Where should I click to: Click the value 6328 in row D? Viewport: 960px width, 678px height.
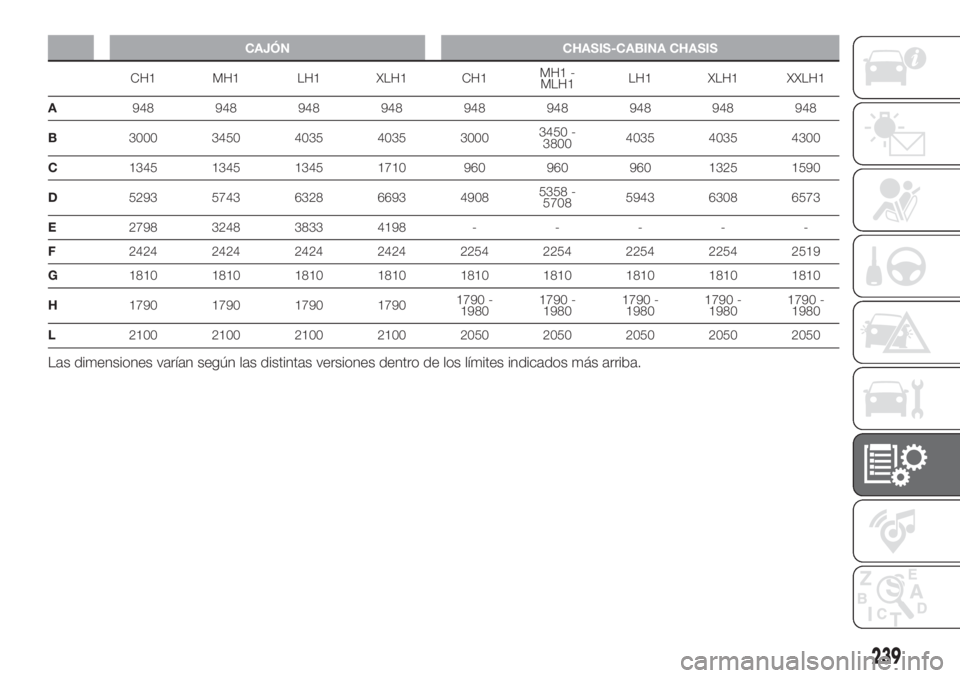coord(309,198)
